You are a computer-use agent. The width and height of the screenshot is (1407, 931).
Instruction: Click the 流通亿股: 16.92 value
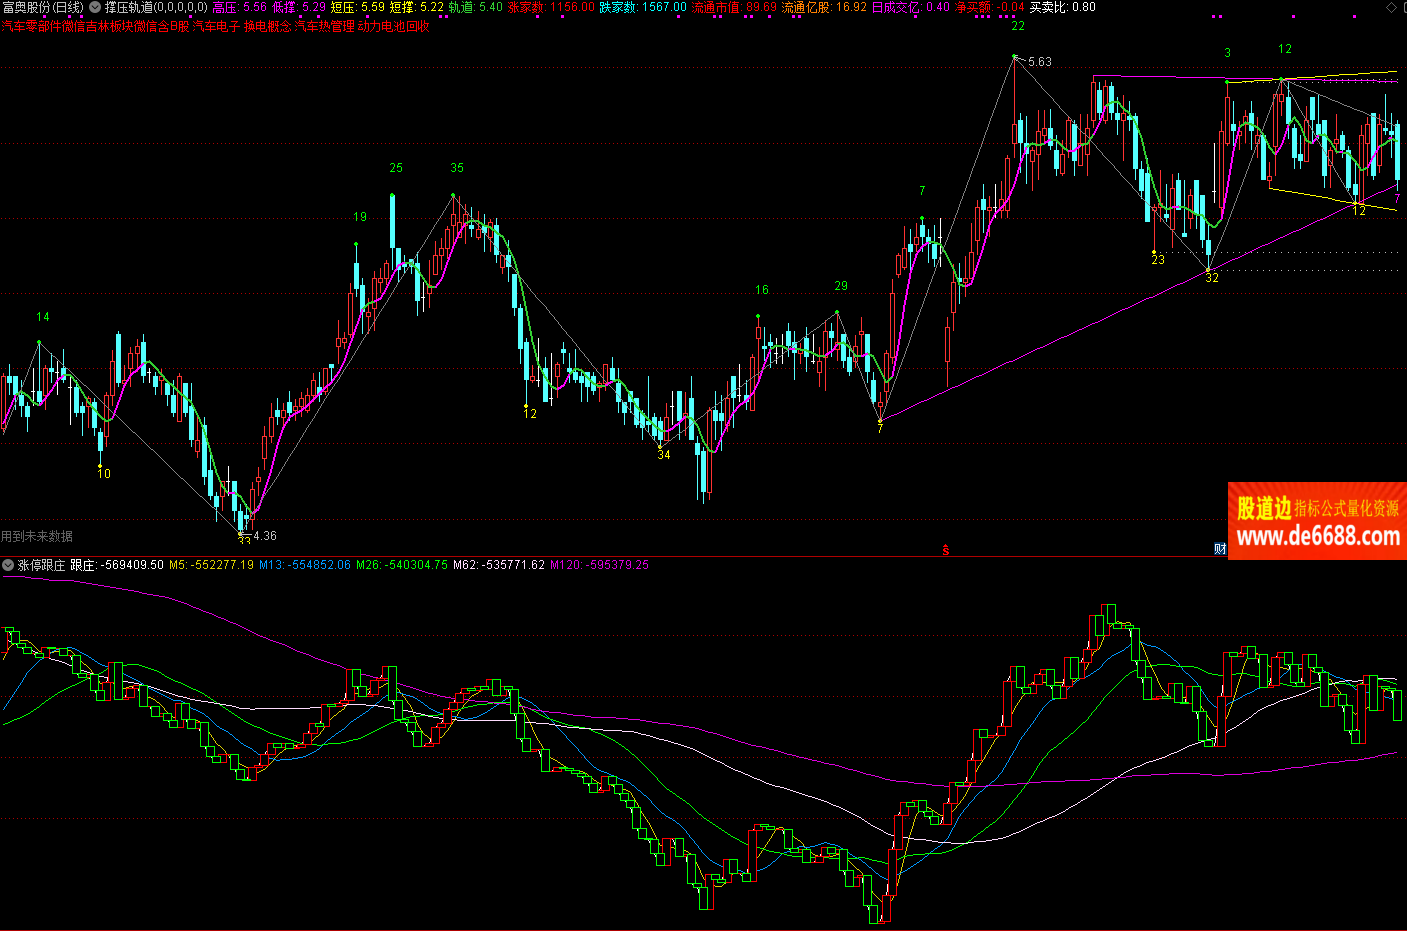click(824, 7)
